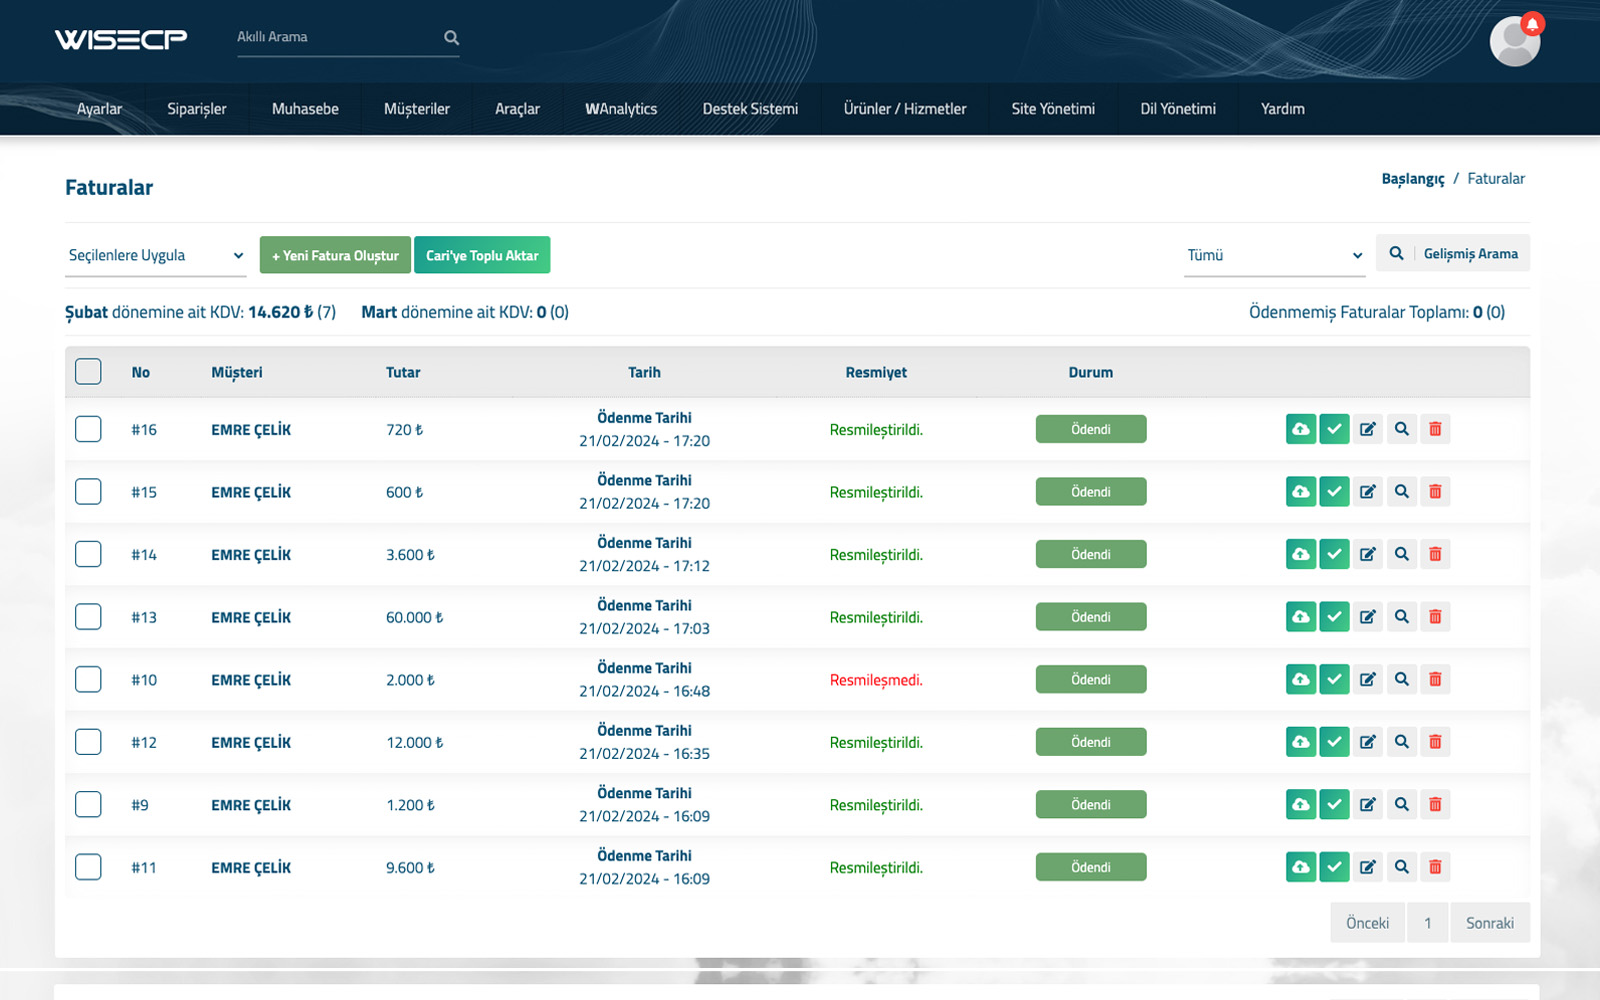Click the smart search magnifier icon

[x=451, y=38]
